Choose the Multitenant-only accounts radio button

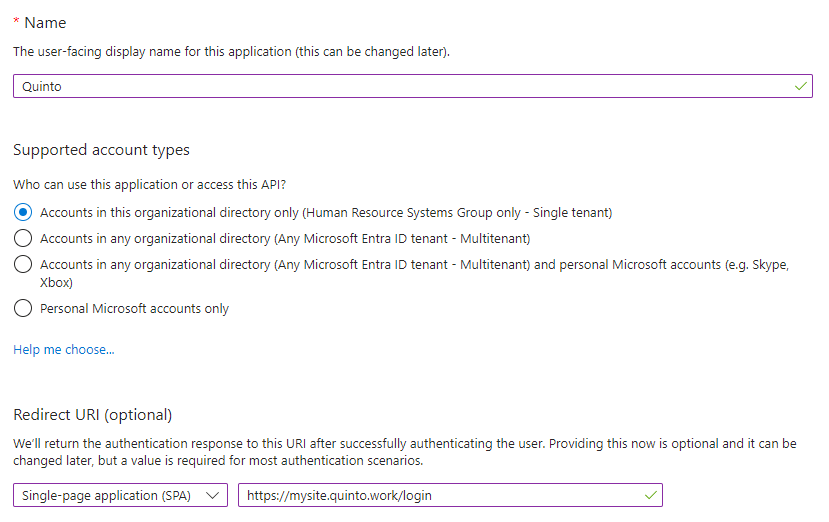click(x=23, y=238)
